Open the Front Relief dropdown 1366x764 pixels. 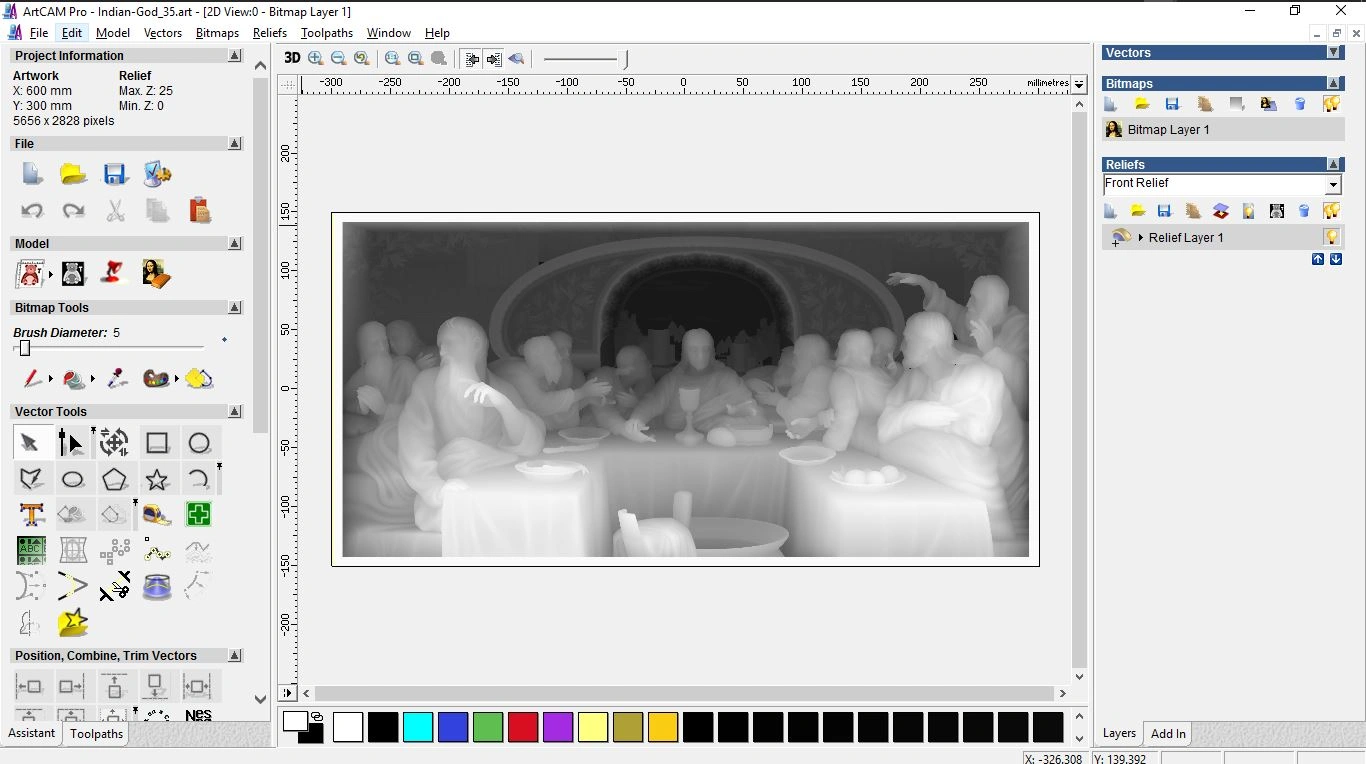point(1332,185)
